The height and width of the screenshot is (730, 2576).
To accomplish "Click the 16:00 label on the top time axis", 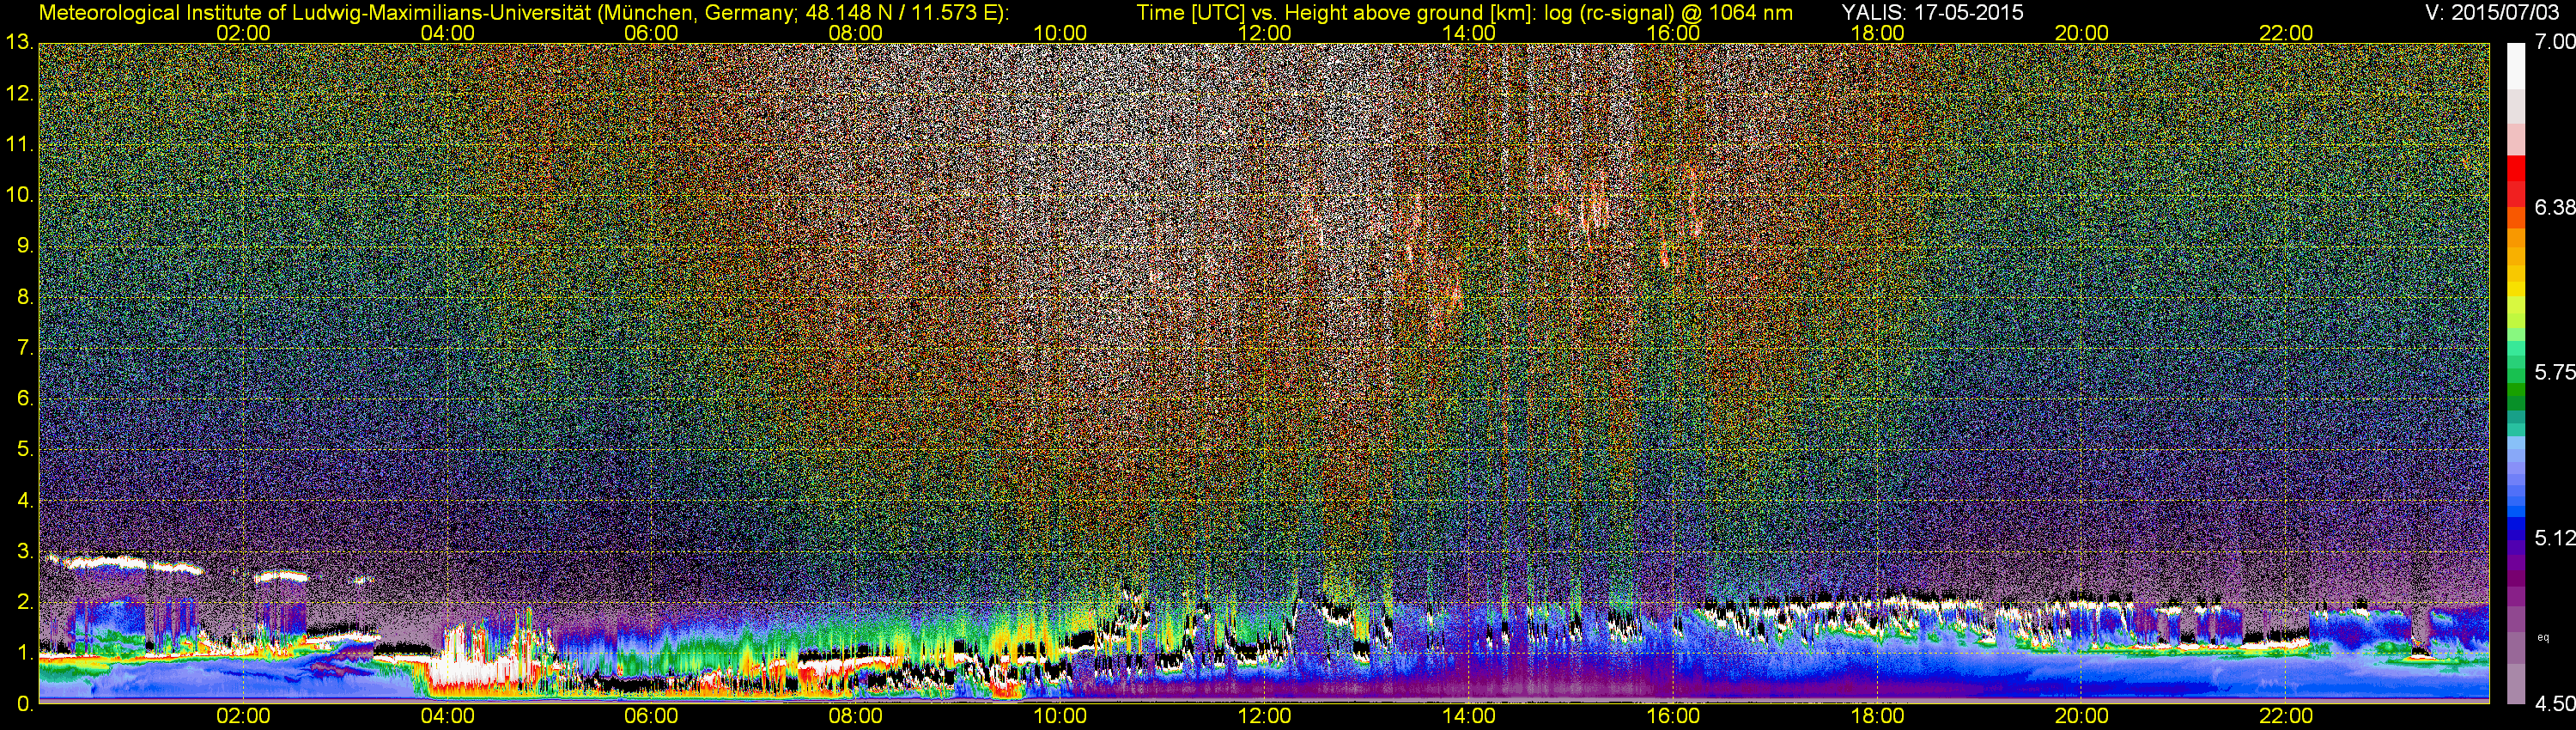I will click(x=1673, y=33).
